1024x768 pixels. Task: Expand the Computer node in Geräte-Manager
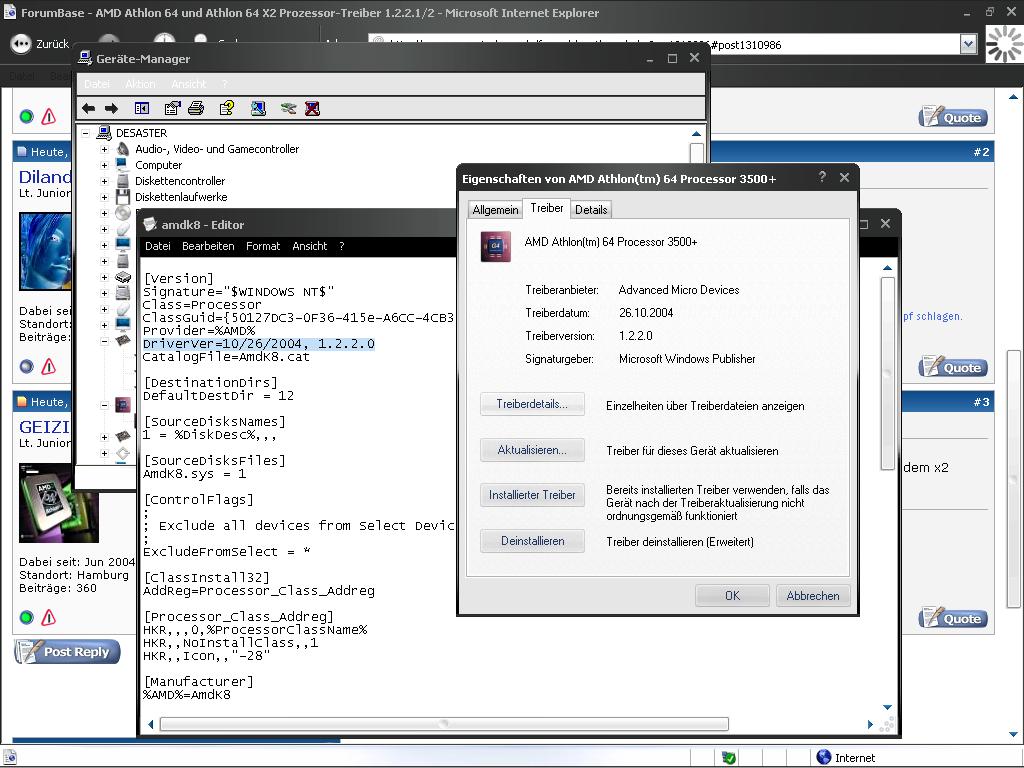[104, 165]
